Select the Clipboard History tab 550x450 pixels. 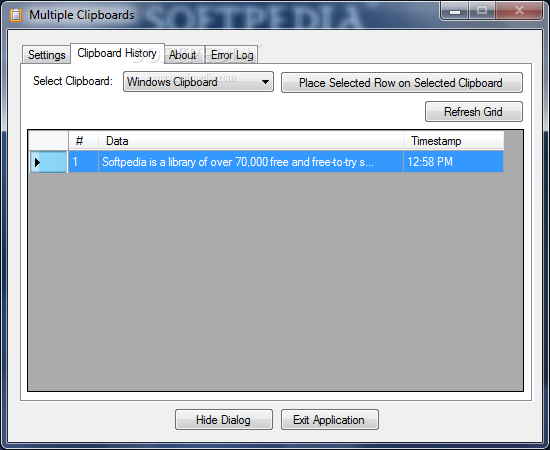click(x=117, y=53)
